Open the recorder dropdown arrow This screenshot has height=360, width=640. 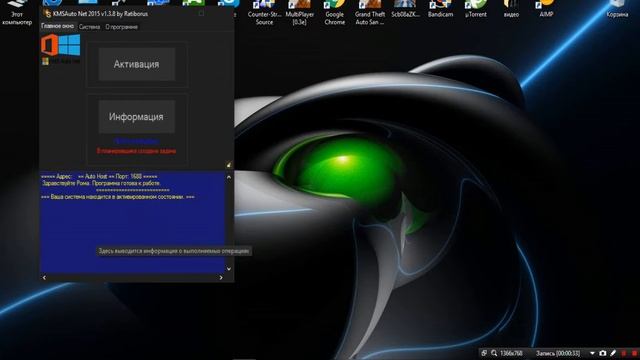592,353
